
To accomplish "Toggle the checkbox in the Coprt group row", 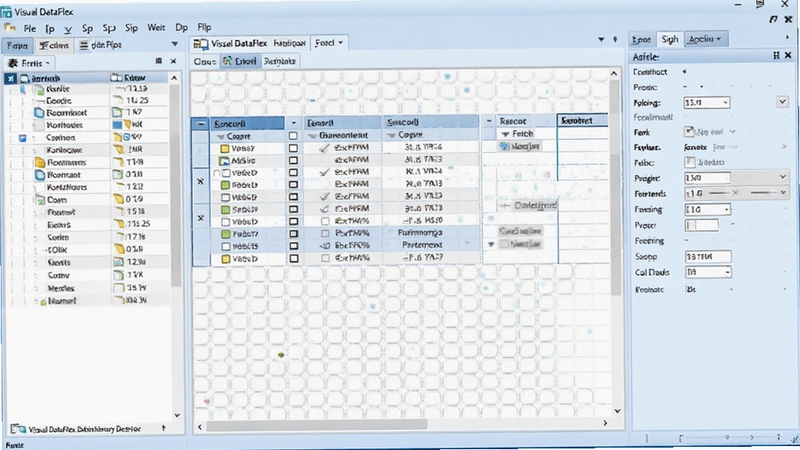I will [x=293, y=136].
